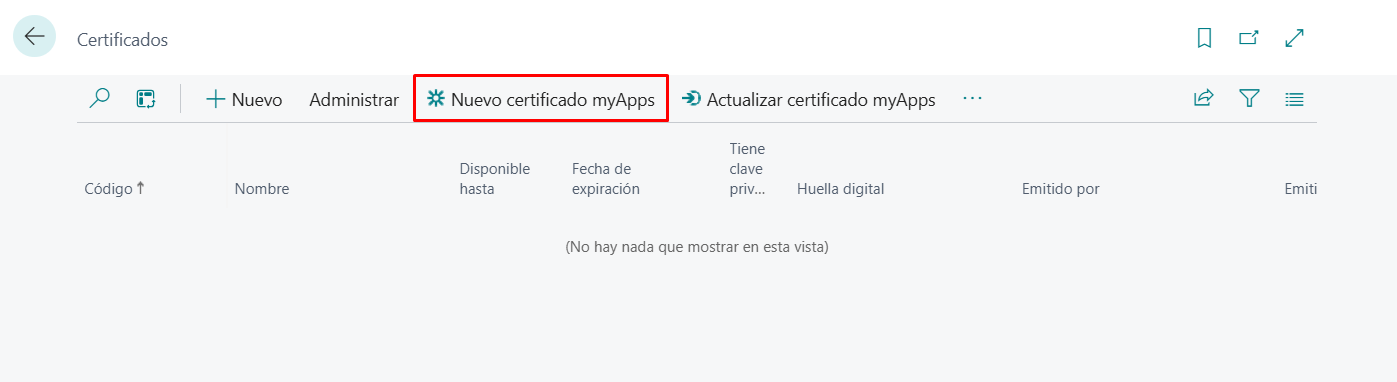Go back with the arrow button
Screen dimensions: 1397x382
(34, 37)
